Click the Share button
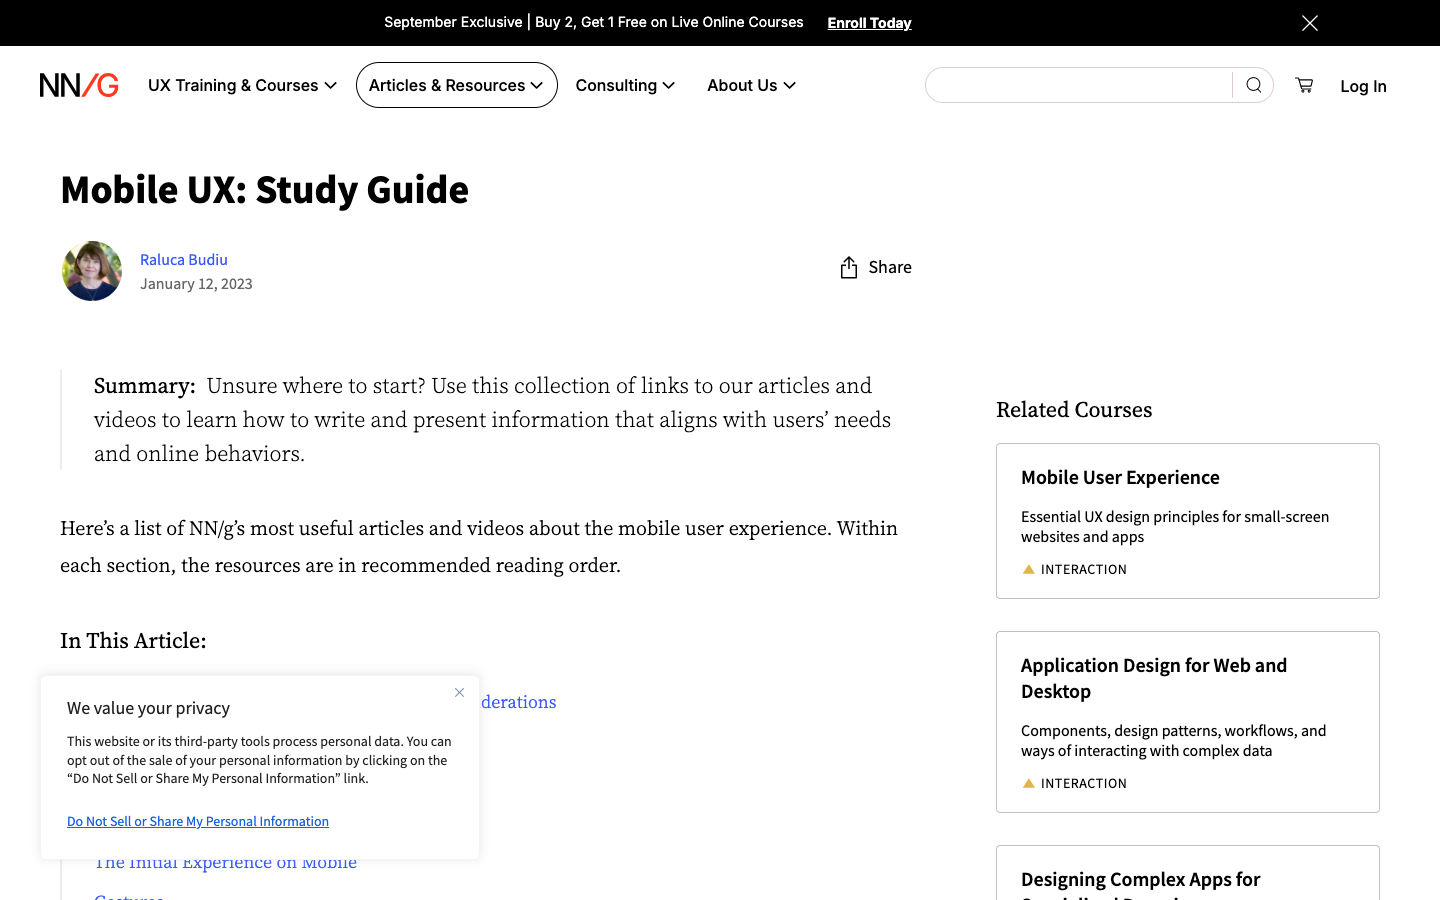Screen dimensions: 1440x900 [876, 267]
